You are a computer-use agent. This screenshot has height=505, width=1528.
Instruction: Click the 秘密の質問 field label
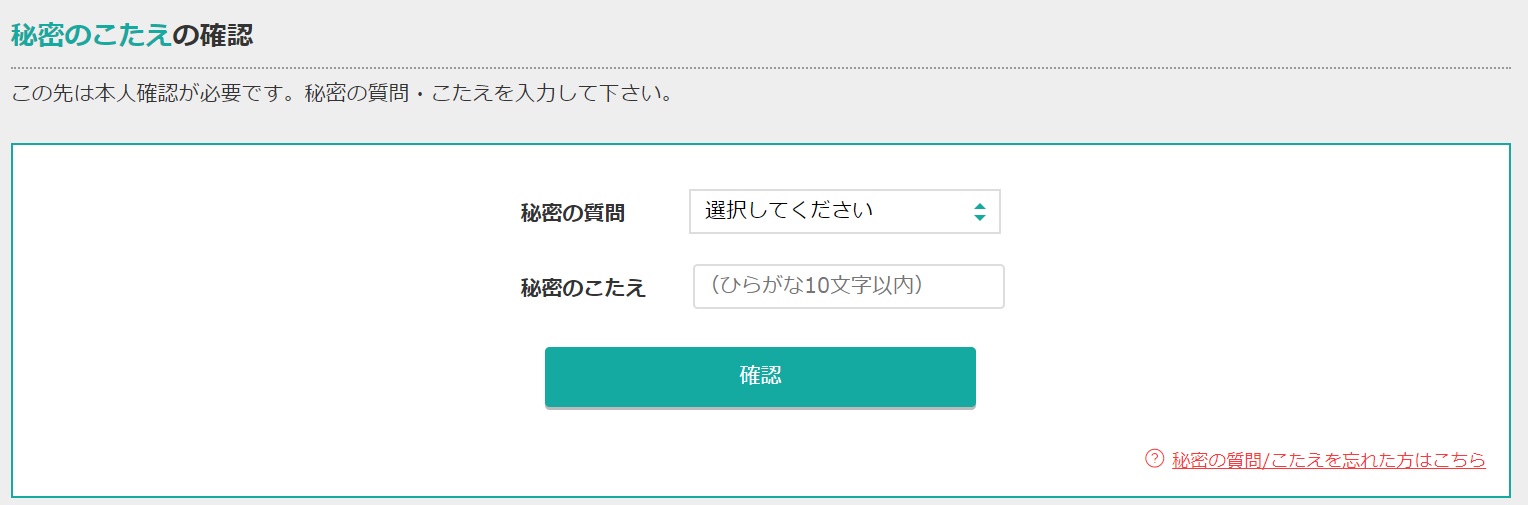coord(573,213)
